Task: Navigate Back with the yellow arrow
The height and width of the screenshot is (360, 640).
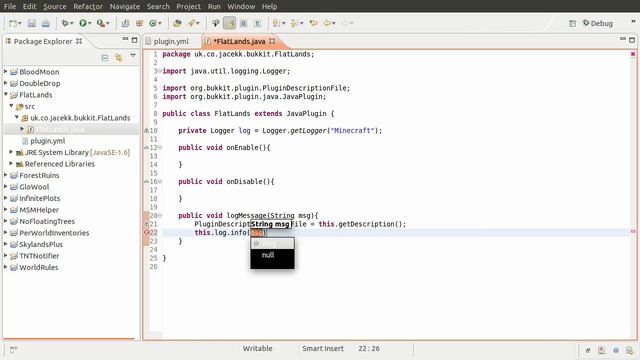Action: tap(327, 23)
